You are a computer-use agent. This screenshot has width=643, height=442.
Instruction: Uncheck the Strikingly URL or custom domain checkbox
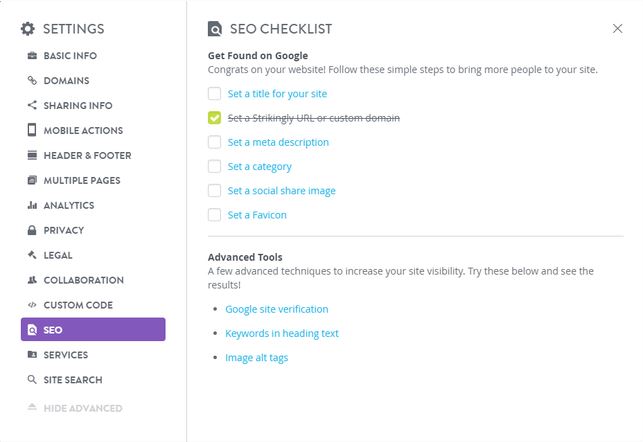tap(214, 118)
